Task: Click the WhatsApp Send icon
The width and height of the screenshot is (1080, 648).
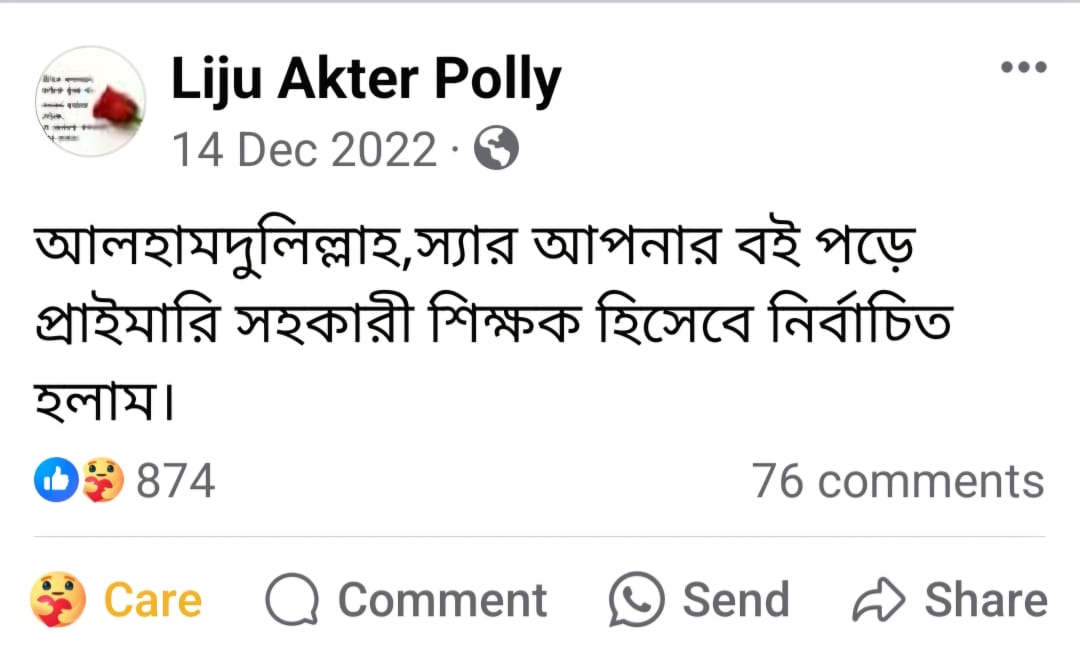Action: pos(636,601)
